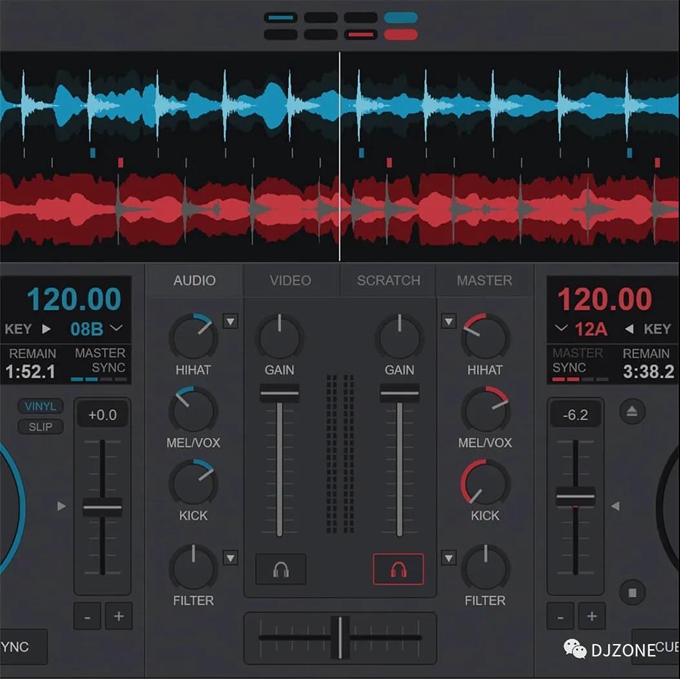680x679 pixels.
Task: Click left deck MEL/VOX knob
Action: (193, 409)
